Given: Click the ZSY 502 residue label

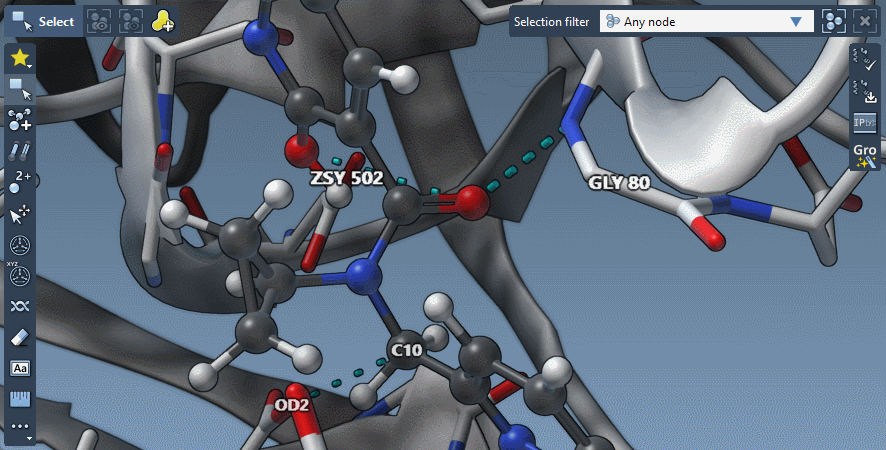Looking at the screenshot, I should [344, 180].
